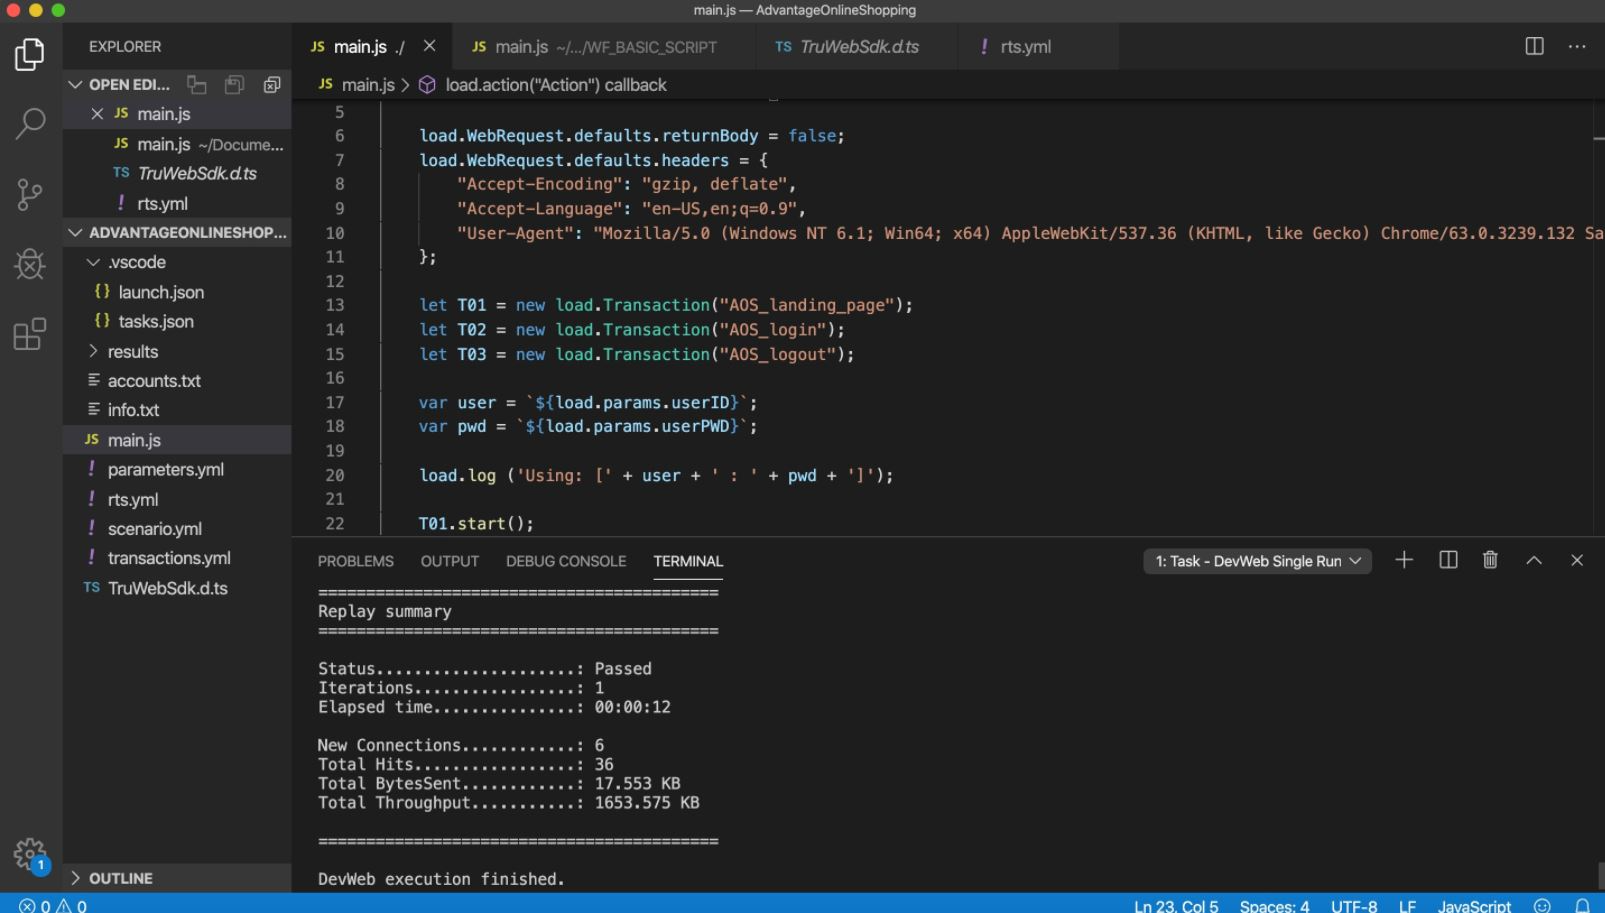Open the Search view in activity bar
Image resolution: width=1605 pixels, height=913 pixels.
coord(30,124)
